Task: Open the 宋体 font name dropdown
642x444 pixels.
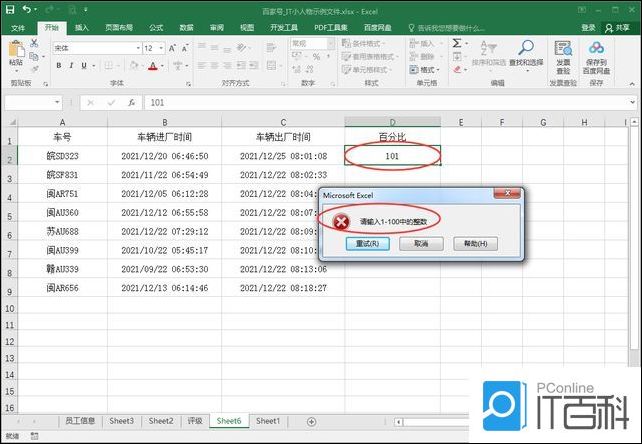Action: (x=93, y=47)
